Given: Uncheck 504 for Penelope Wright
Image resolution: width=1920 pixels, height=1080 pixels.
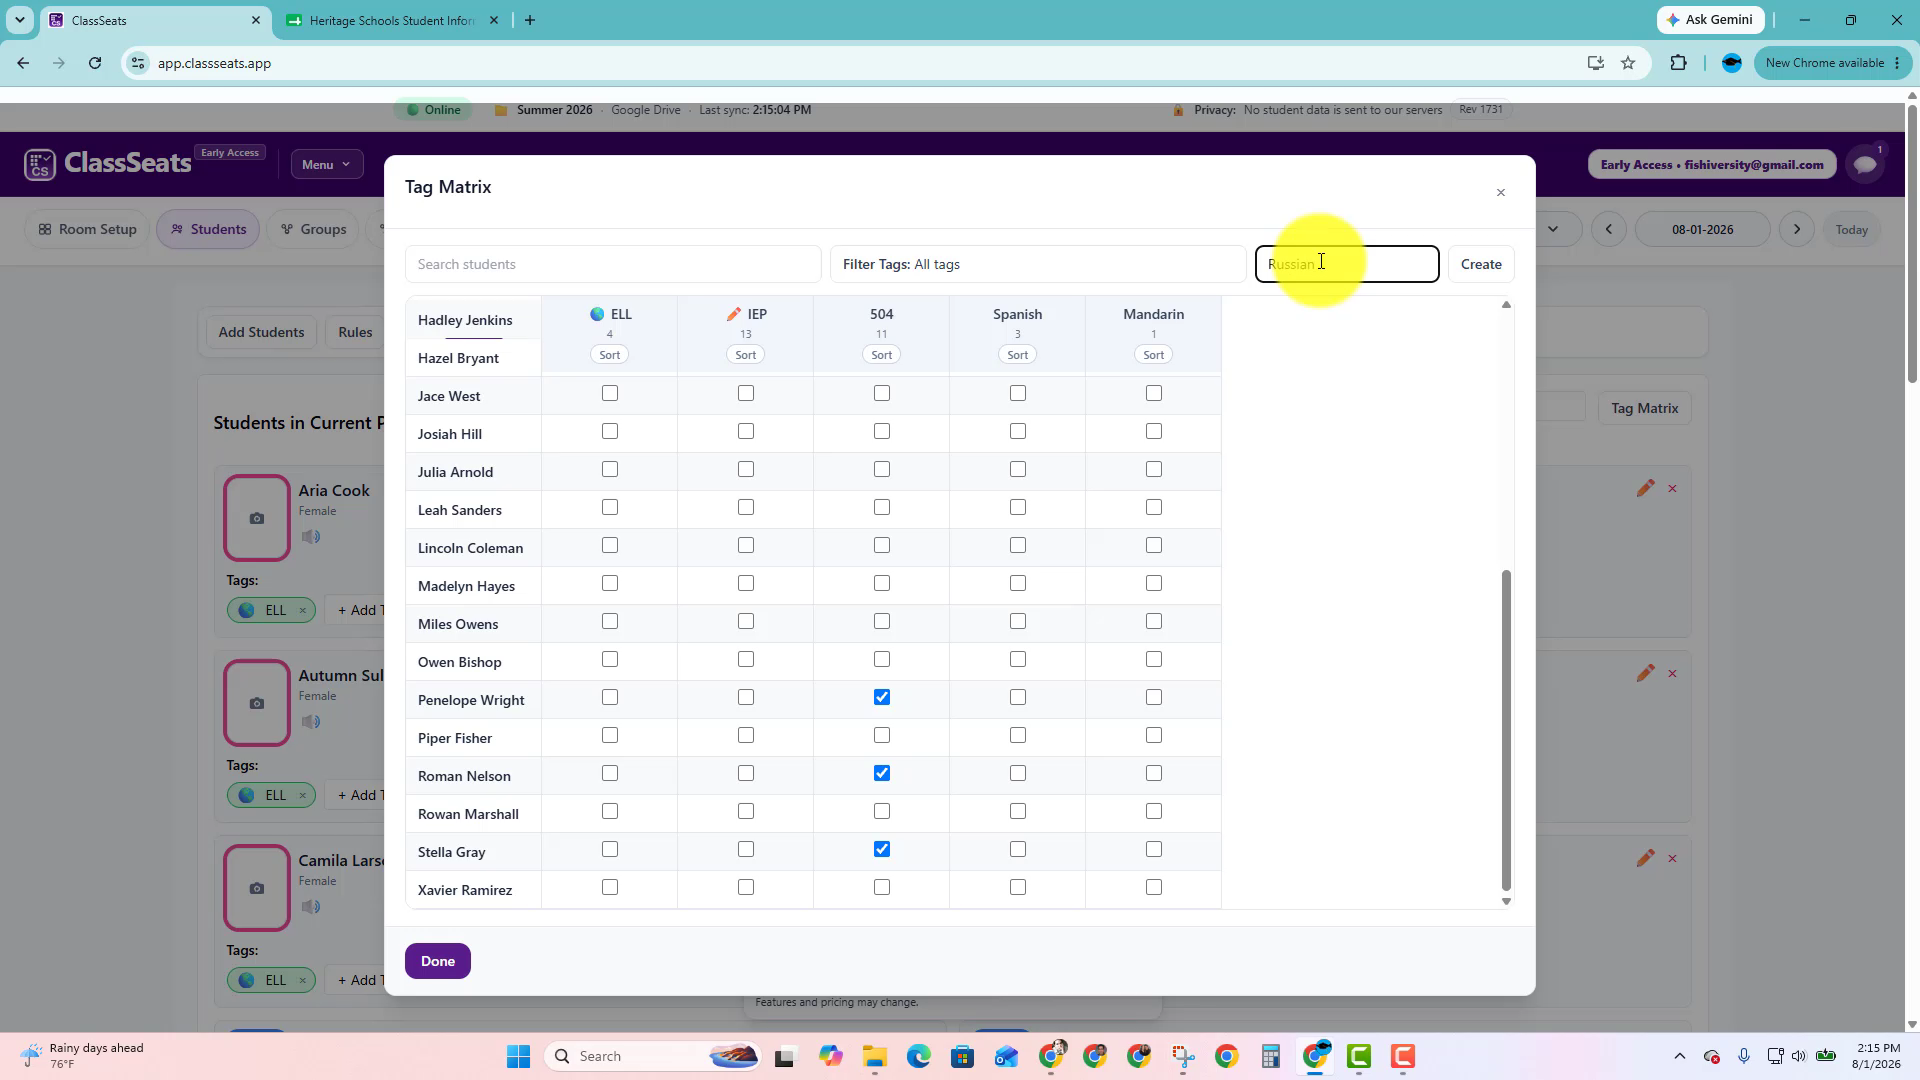Looking at the screenshot, I should 881,697.
